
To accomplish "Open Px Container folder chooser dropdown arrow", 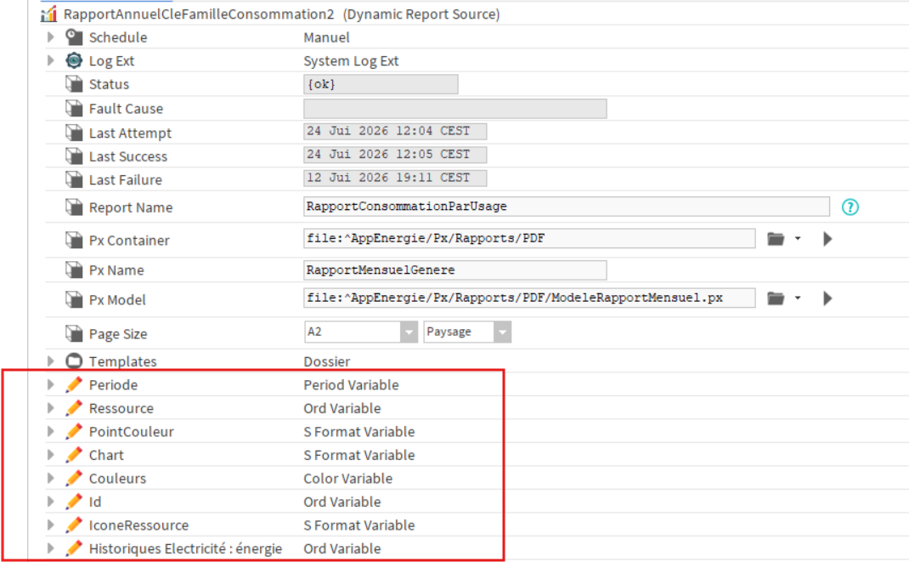I will pyautogui.click(x=798, y=238).
